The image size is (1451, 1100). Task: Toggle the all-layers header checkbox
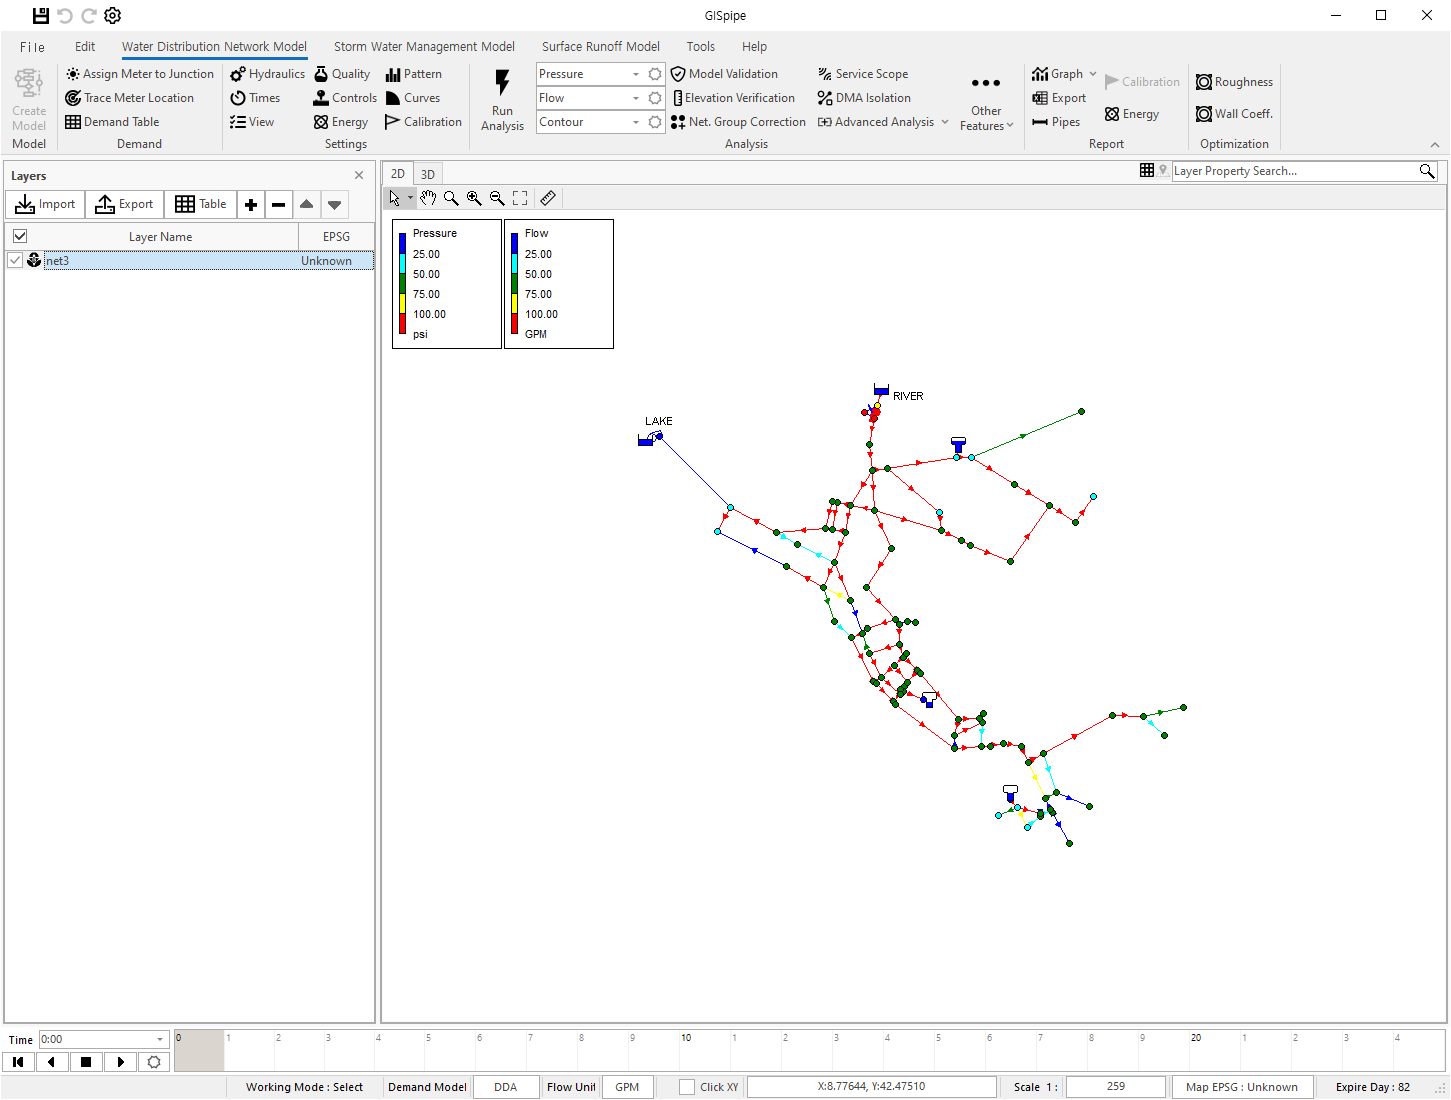[x=20, y=236]
